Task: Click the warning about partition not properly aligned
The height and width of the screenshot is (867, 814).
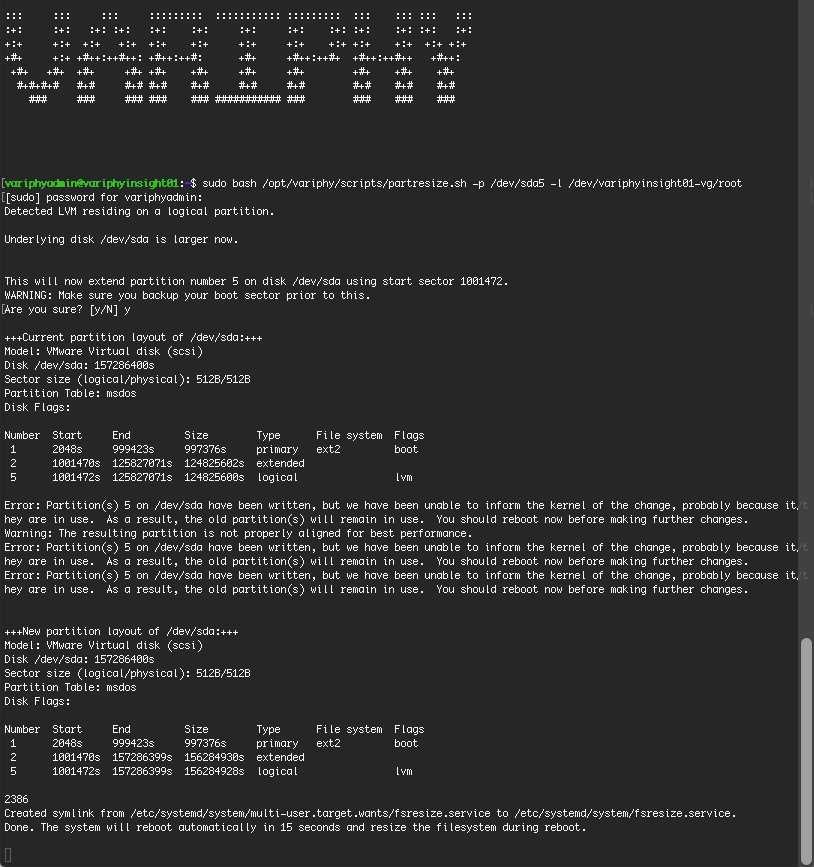Action: point(238,534)
